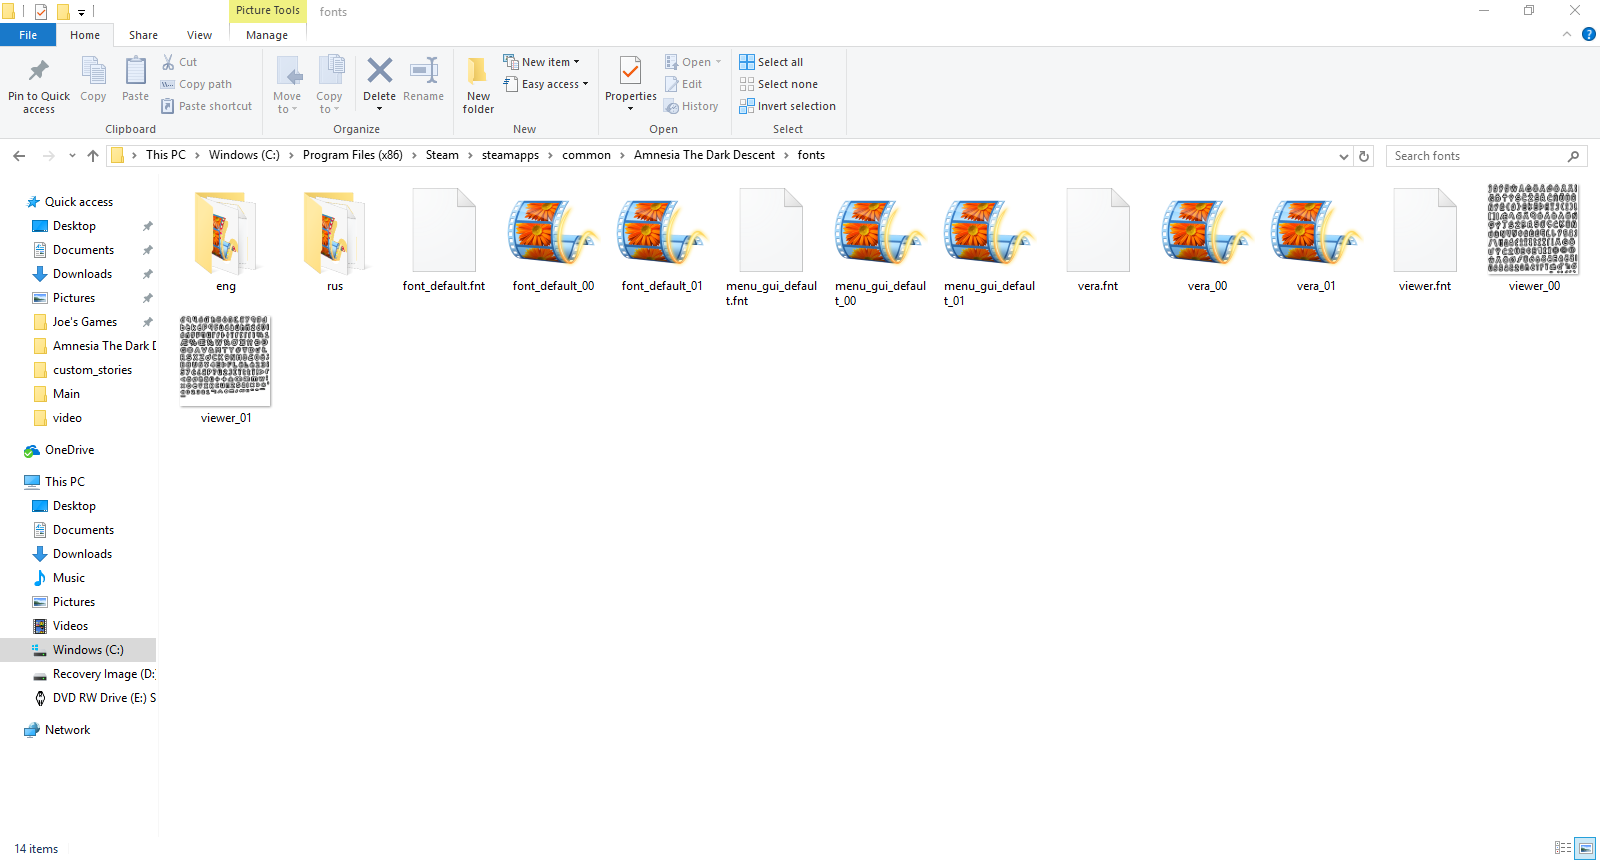Click the Search fonts input field
Image resolution: width=1600 pixels, height=860 pixels.
pyautogui.click(x=1477, y=156)
